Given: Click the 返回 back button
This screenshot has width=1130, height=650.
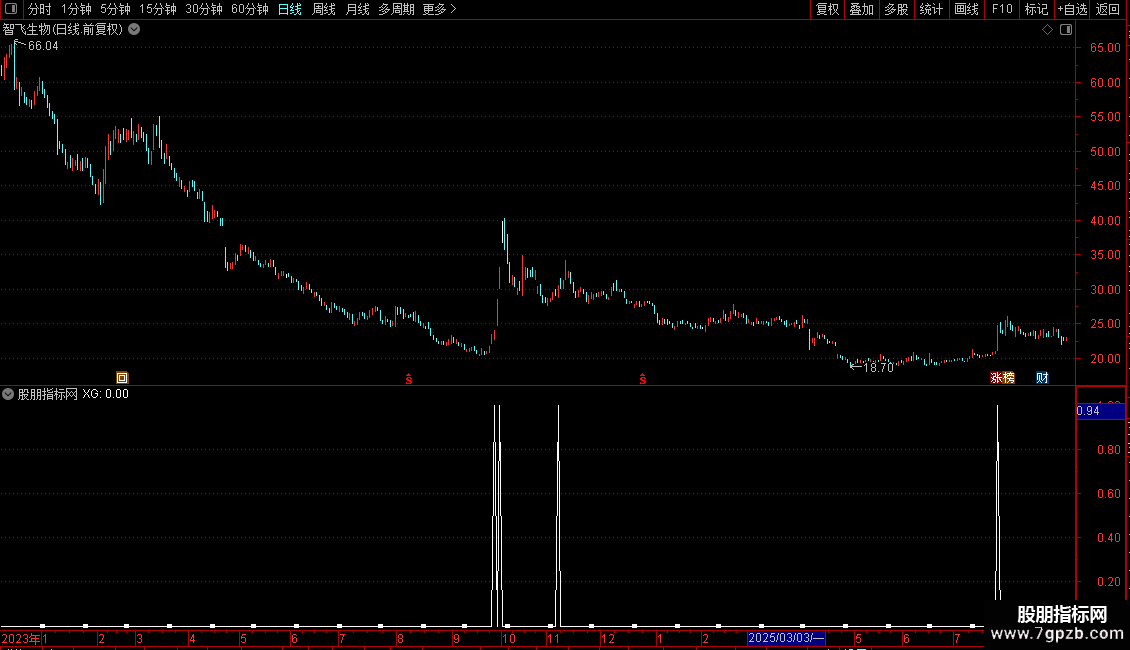Looking at the screenshot, I should [1108, 9].
